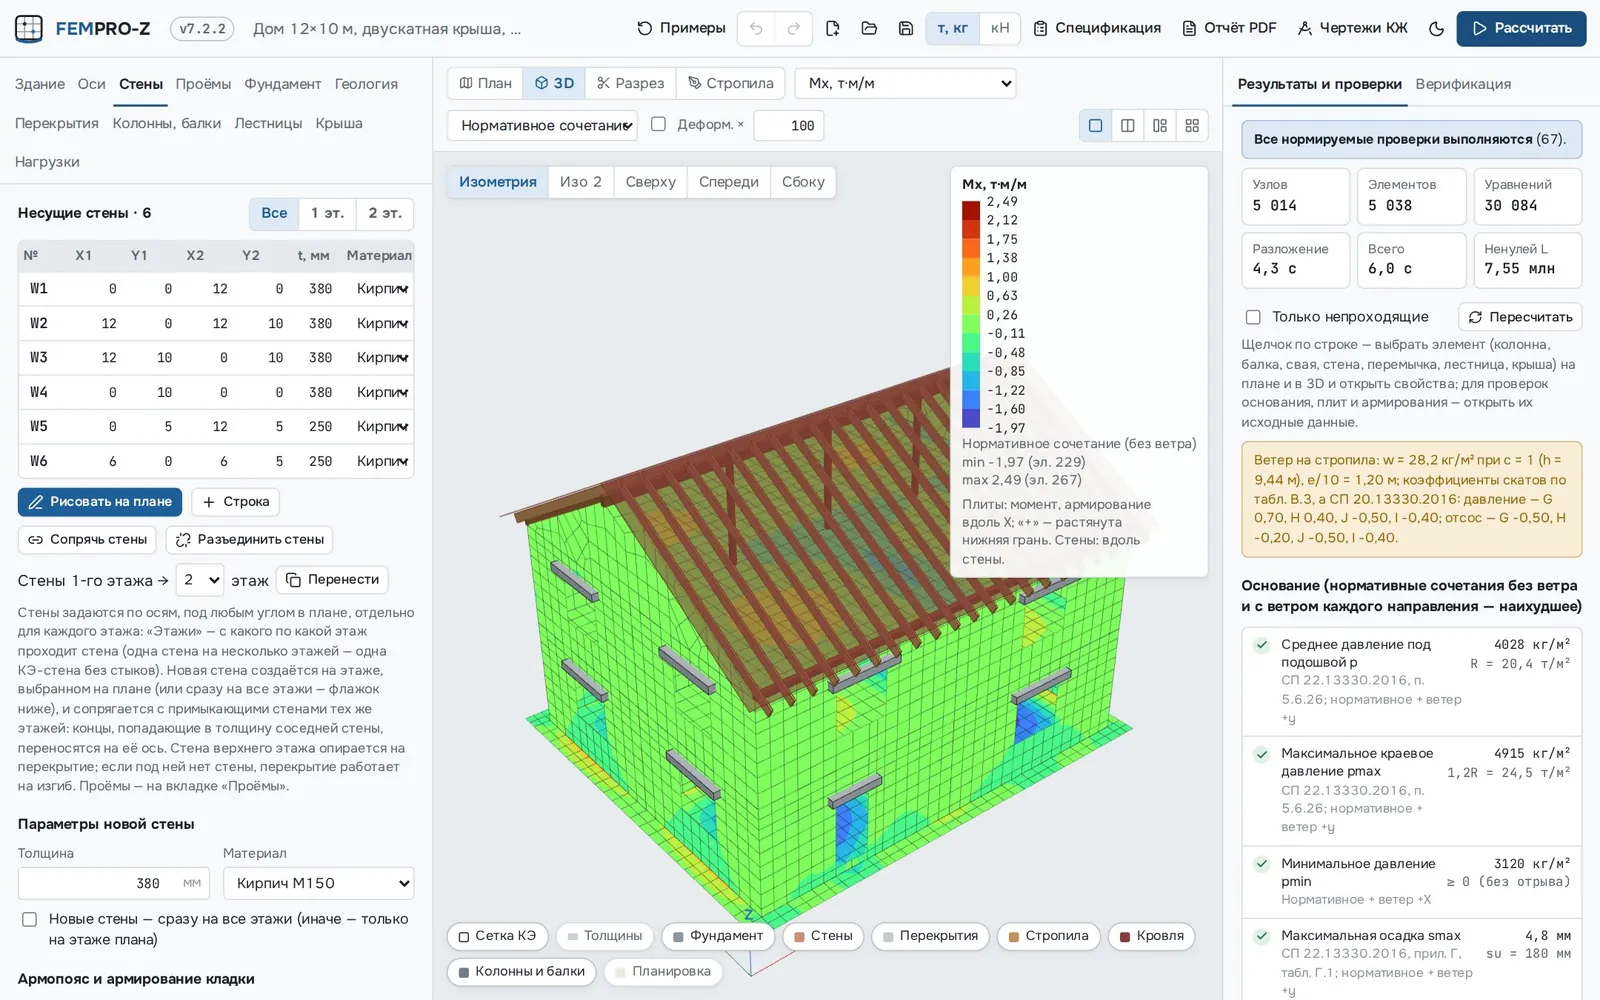Undo the last action

pos(756,29)
